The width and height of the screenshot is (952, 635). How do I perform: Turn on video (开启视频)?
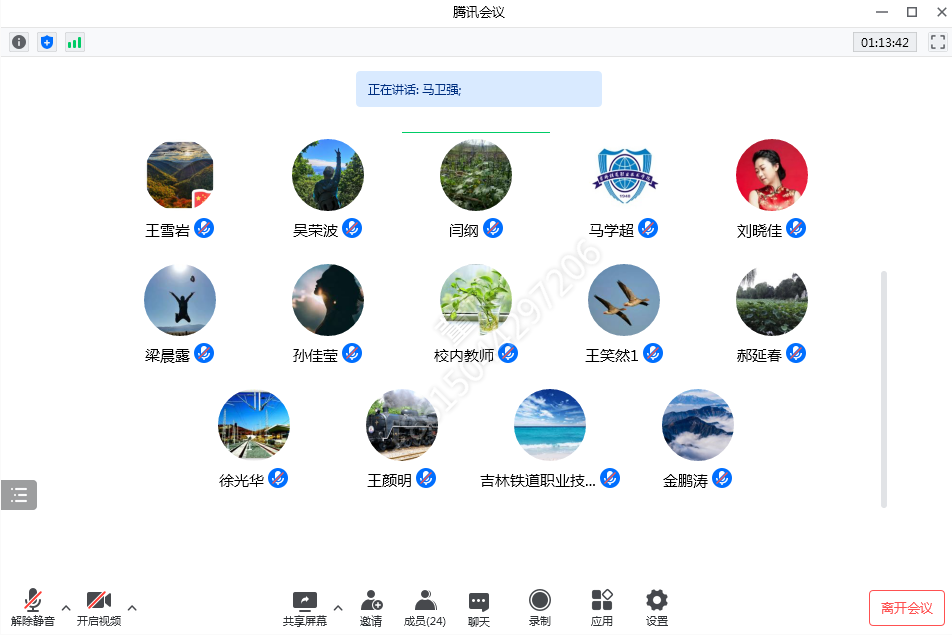[x=98, y=608]
